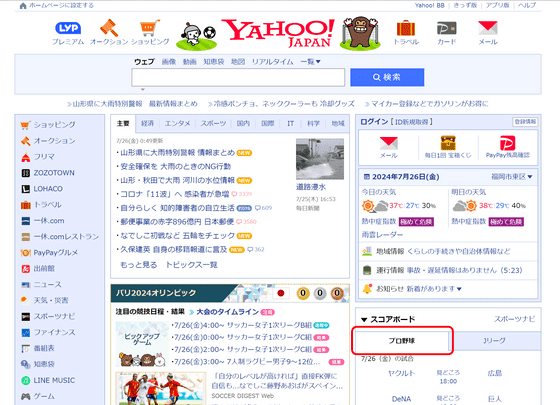Switch to the プロ野球 scoreboard tab
Image resolution: width=560 pixels, height=405 pixels.
[402, 341]
